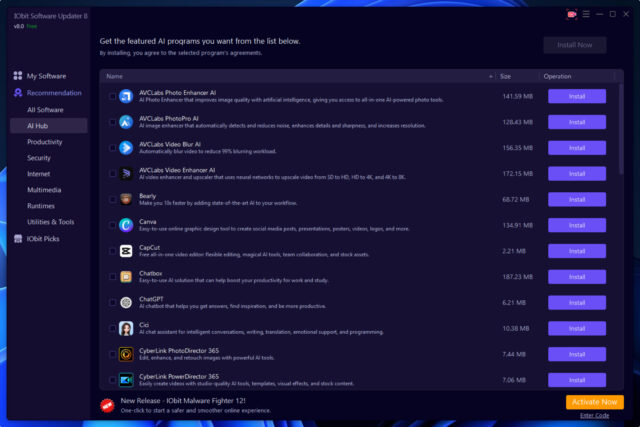The height and width of the screenshot is (427, 640).
Task: Click the CyberLink PowerDirector 365 icon
Action: click(x=126, y=380)
